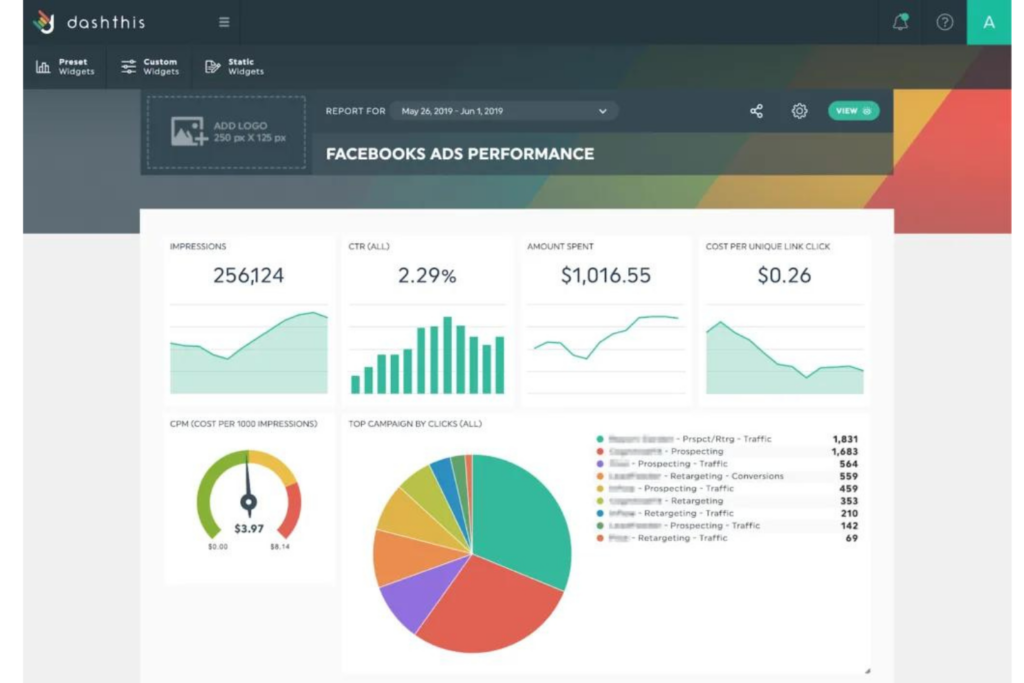Open the hamburger menu

pyautogui.click(x=224, y=22)
